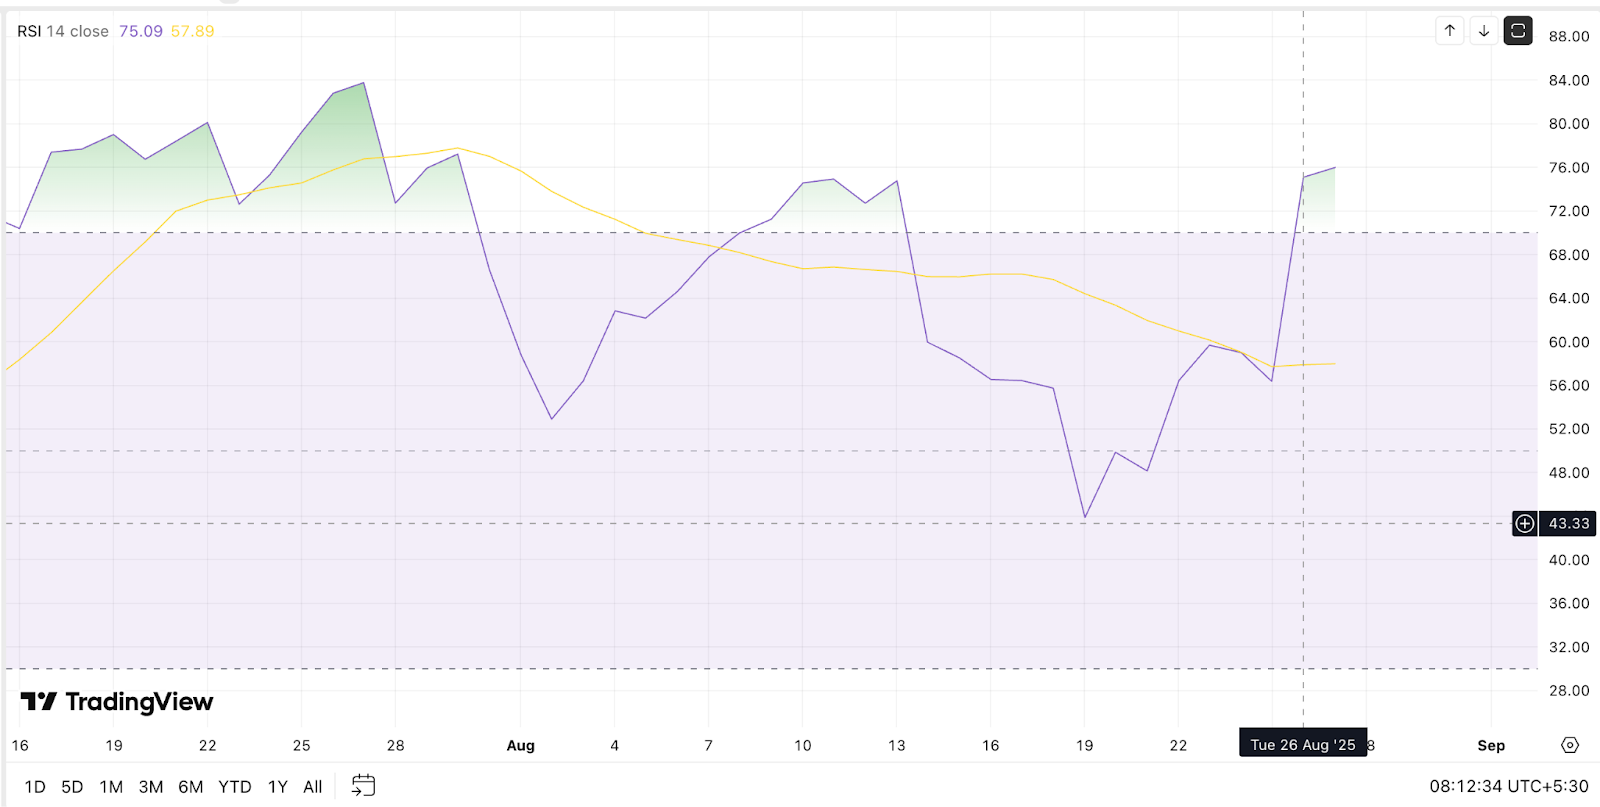This screenshot has height=807, width=1600.
Task: Select the YTD range
Action: tap(235, 787)
